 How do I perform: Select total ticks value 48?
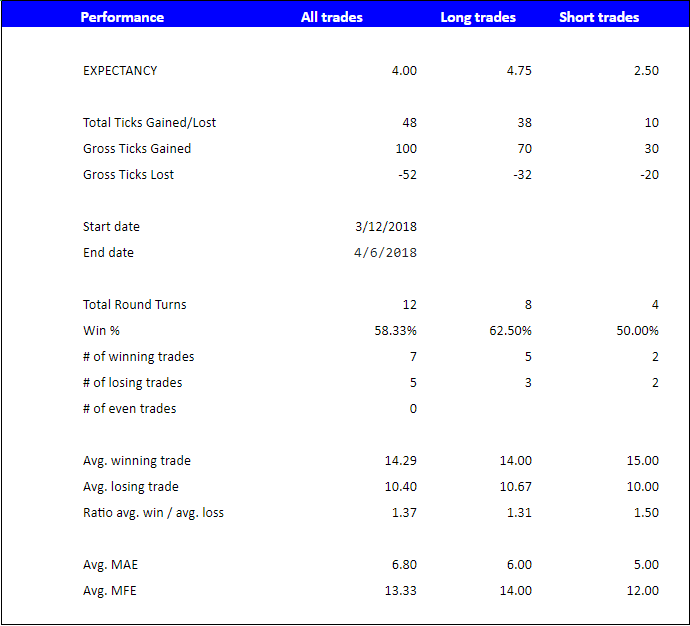[410, 123]
